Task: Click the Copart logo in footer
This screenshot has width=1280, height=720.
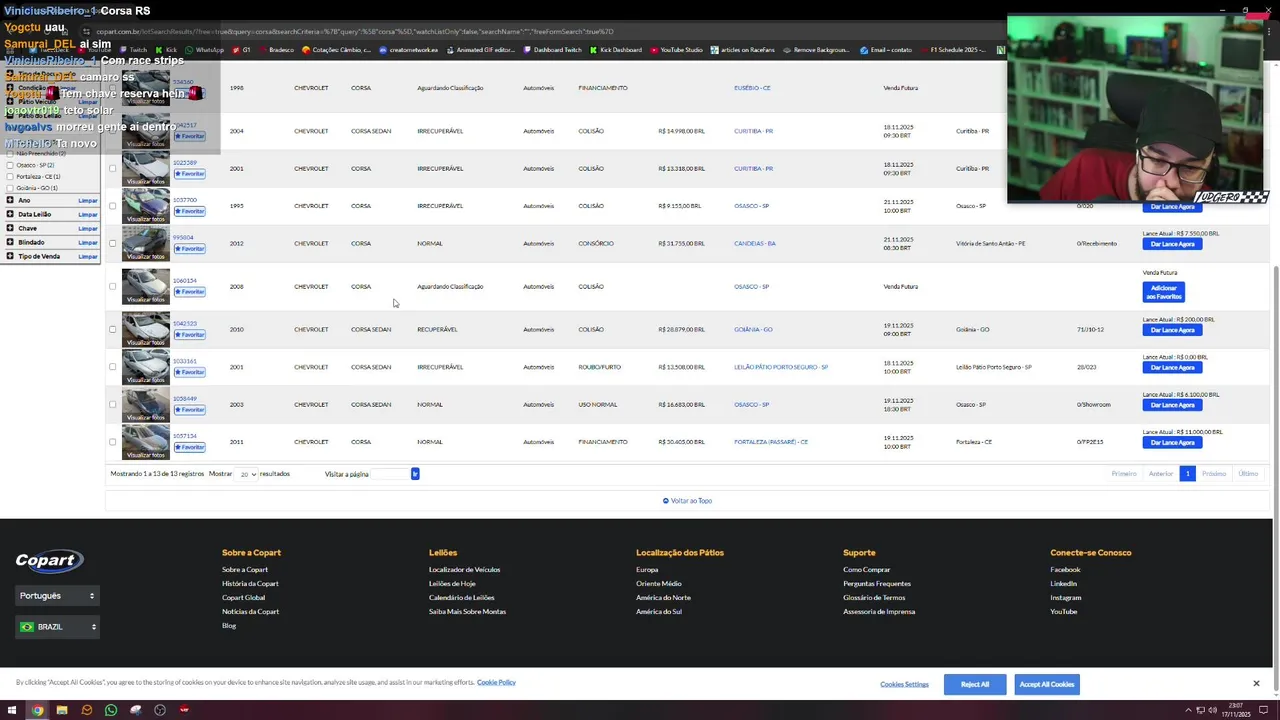Action: tap(49, 561)
